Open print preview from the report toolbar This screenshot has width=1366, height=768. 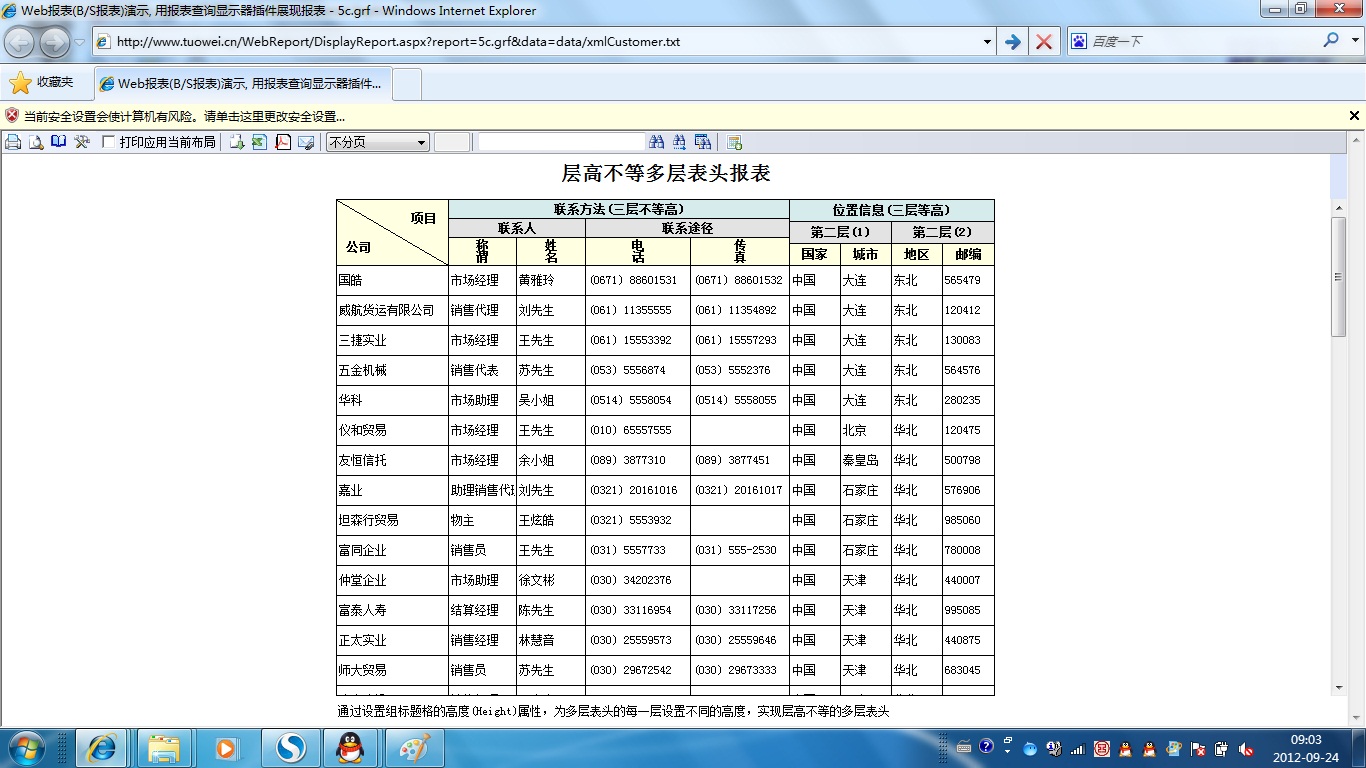(x=36, y=142)
